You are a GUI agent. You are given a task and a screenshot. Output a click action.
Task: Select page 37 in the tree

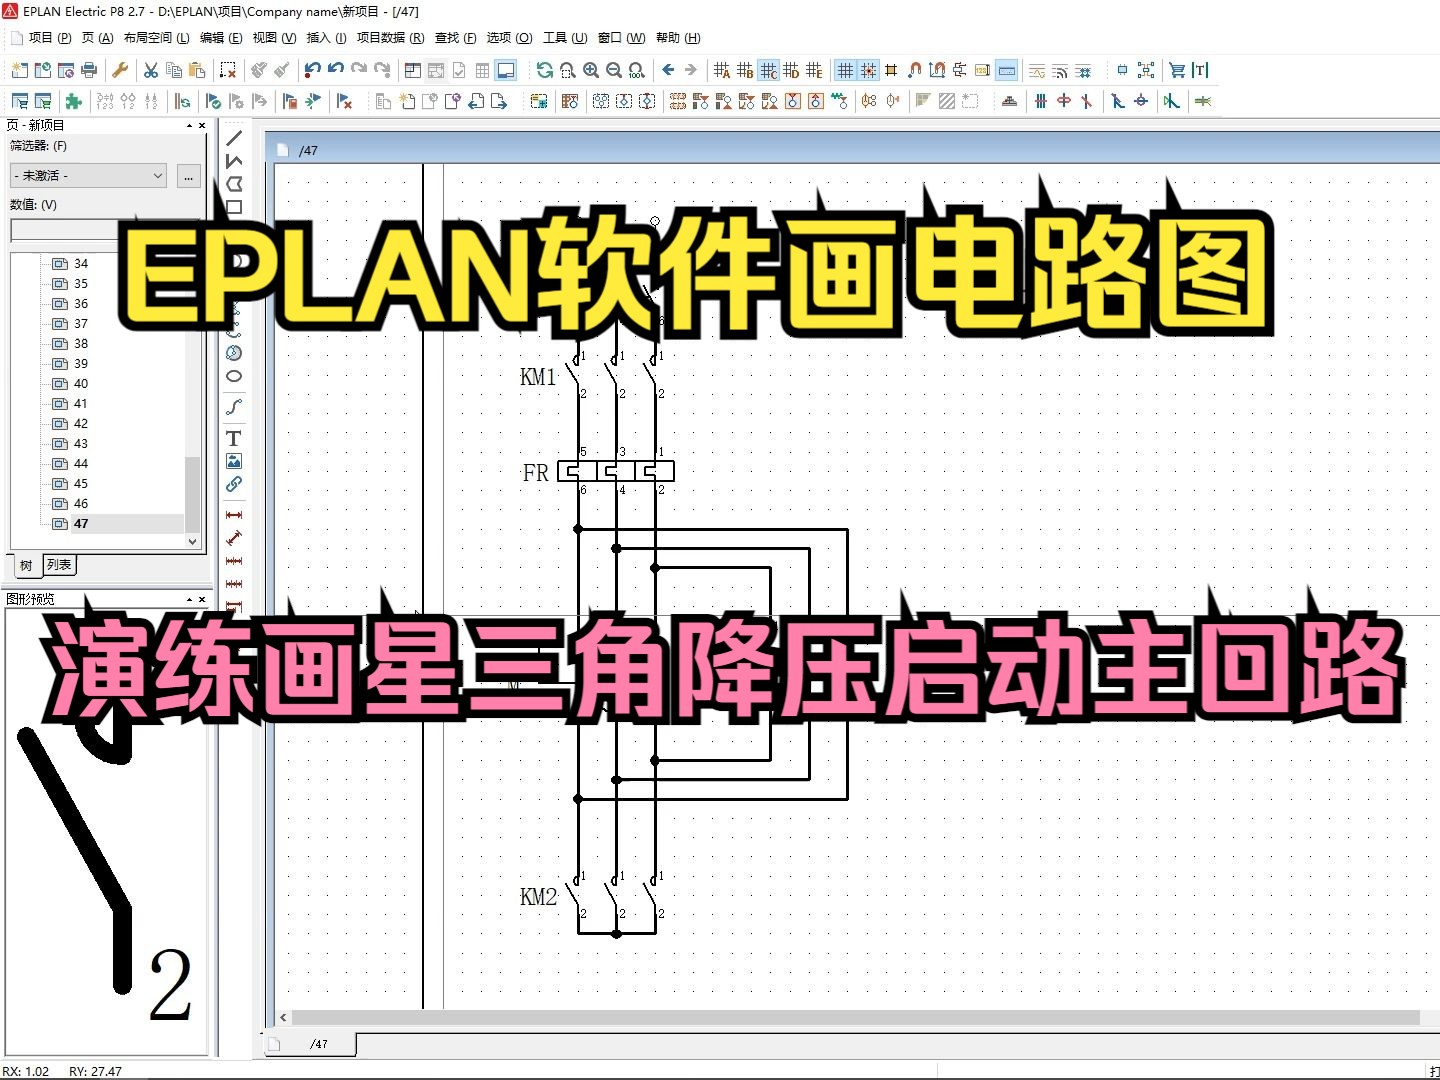click(81, 324)
